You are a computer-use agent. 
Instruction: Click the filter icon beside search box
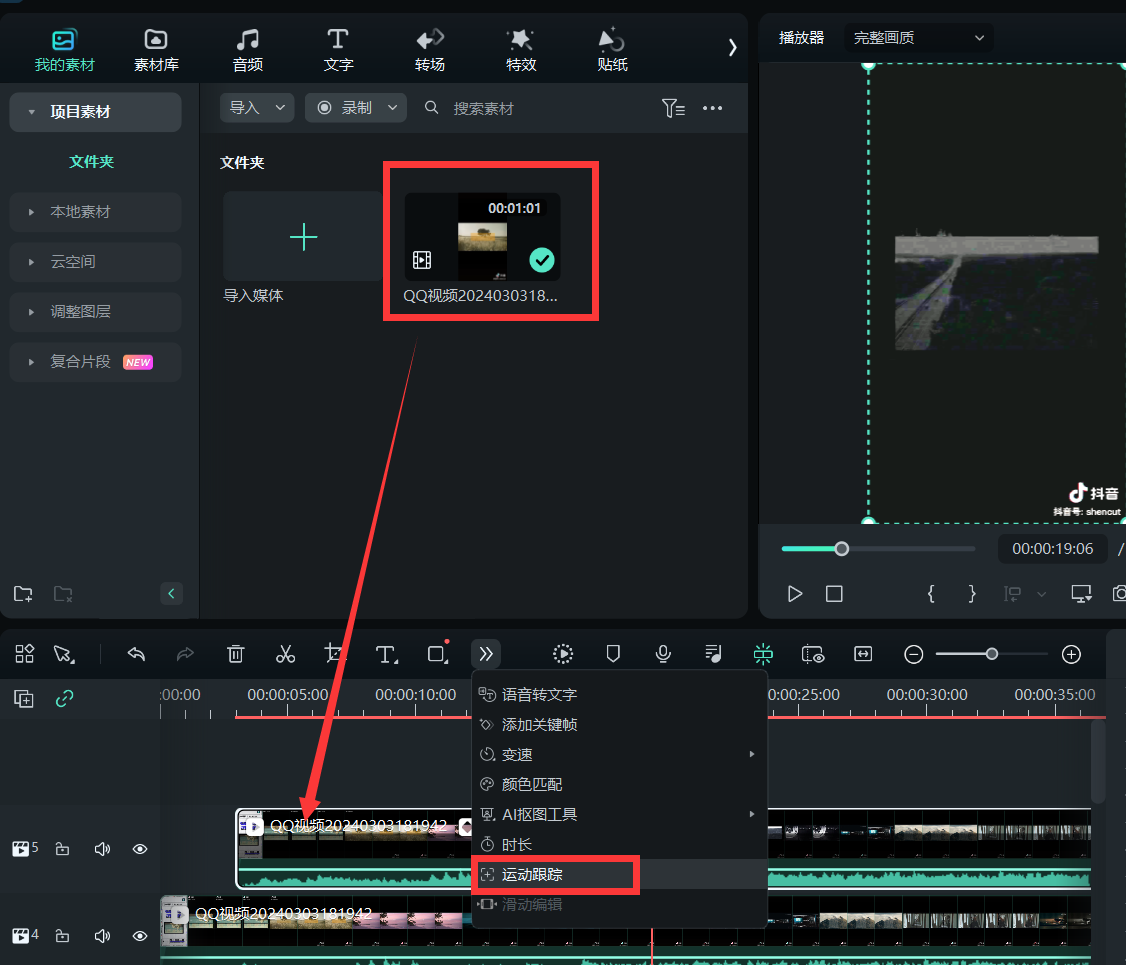[673, 108]
